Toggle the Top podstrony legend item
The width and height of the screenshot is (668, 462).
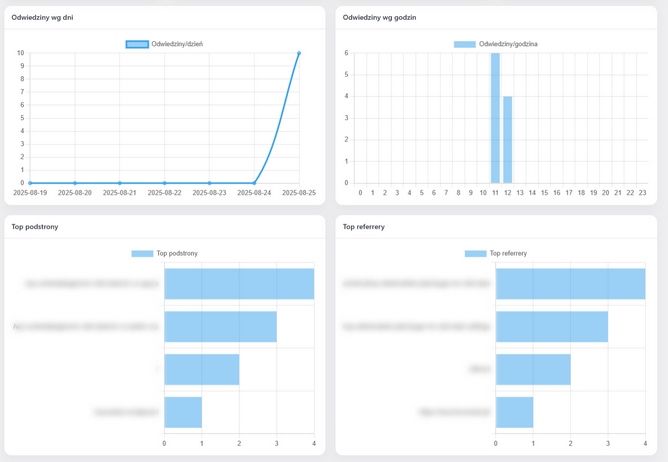coord(164,253)
